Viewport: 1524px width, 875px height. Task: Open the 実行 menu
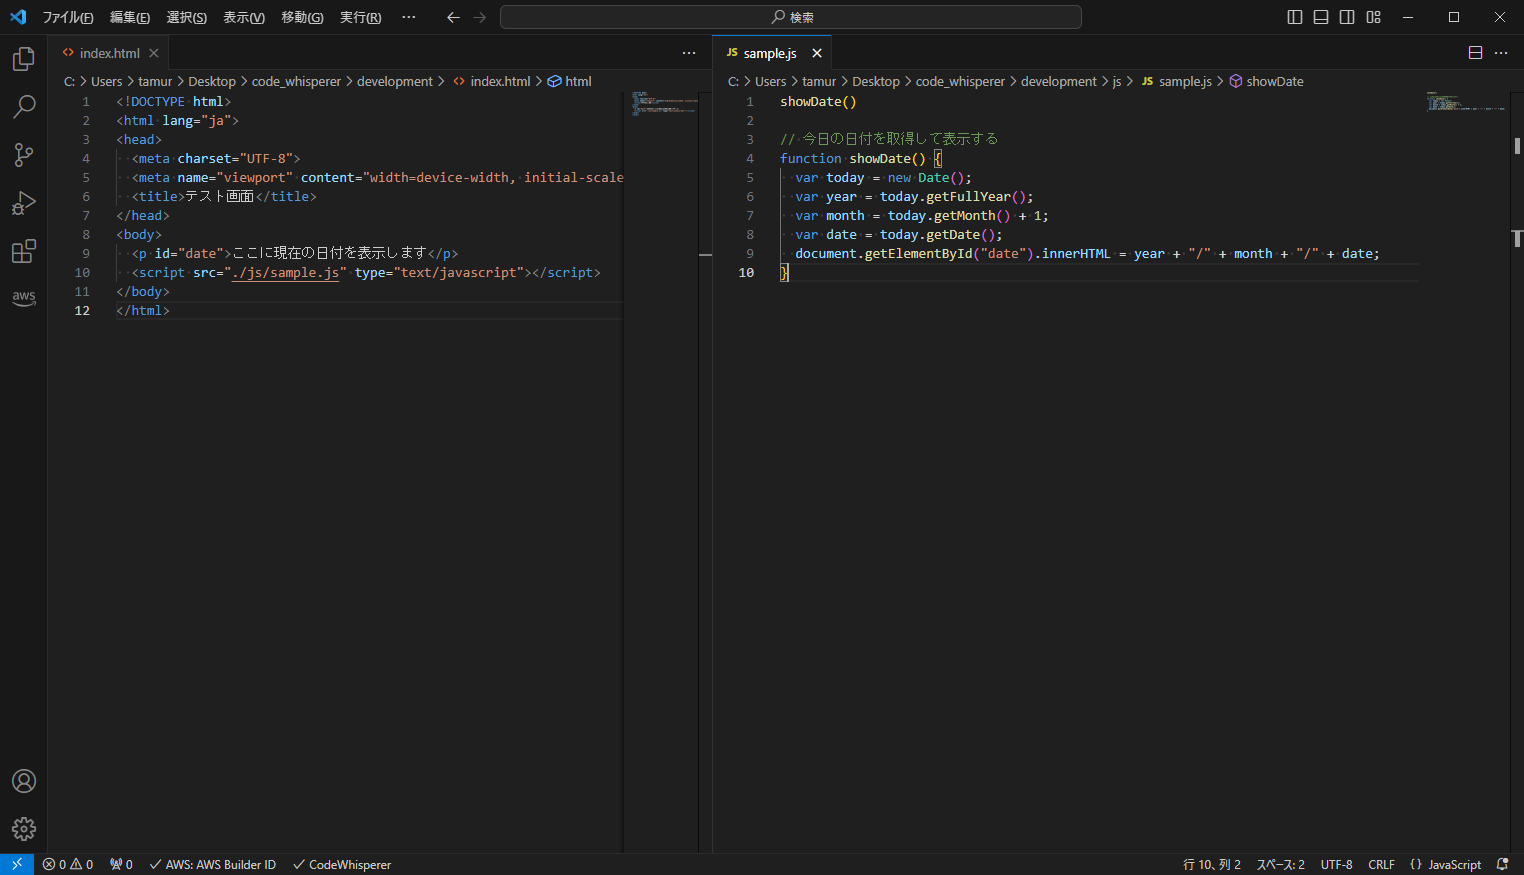pyautogui.click(x=360, y=17)
